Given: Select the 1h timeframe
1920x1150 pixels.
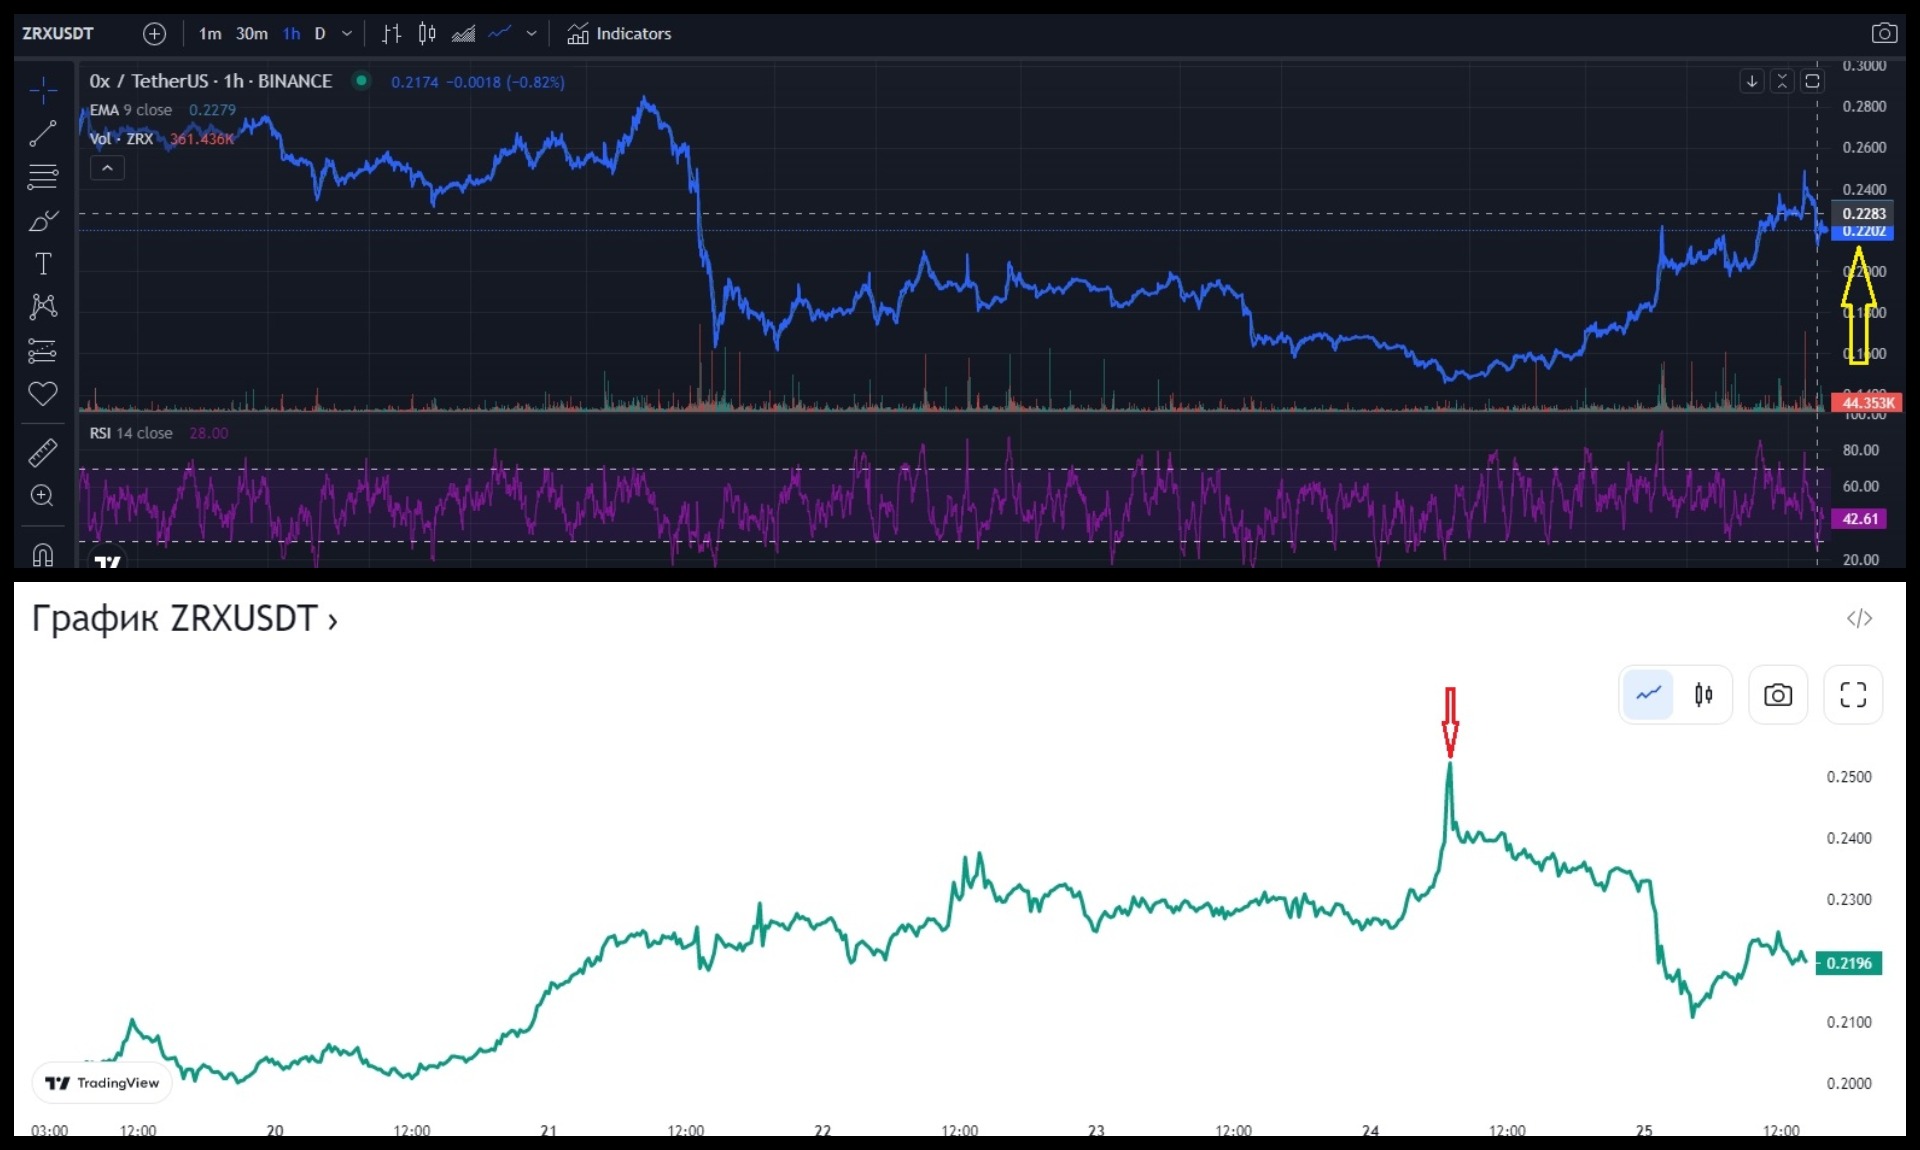Looking at the screenshot, I should [x=291, y=34].
